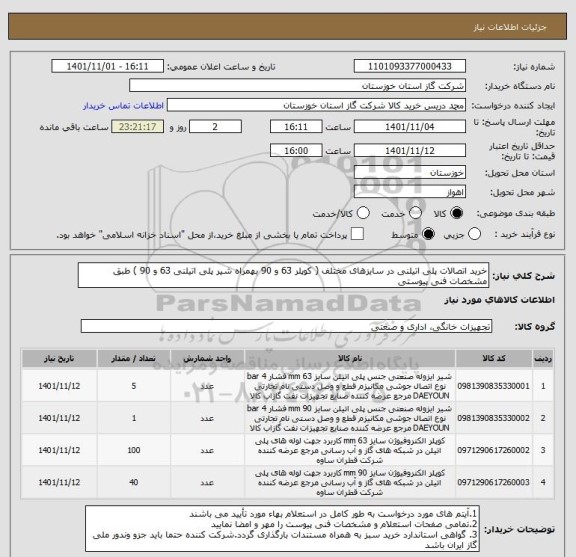576x557 pixels.
Task: Click the اطلاعات کالاهای مورد نیاز heading
Action: pos(499,300)
